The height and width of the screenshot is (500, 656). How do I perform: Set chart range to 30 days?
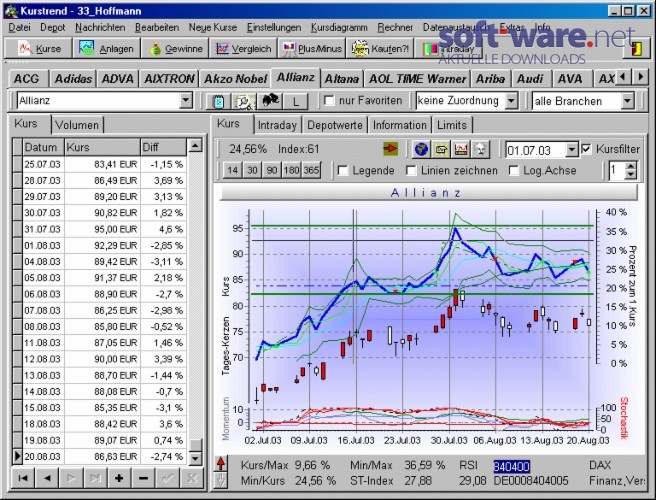pyautogui.click(x=252, y=170)
